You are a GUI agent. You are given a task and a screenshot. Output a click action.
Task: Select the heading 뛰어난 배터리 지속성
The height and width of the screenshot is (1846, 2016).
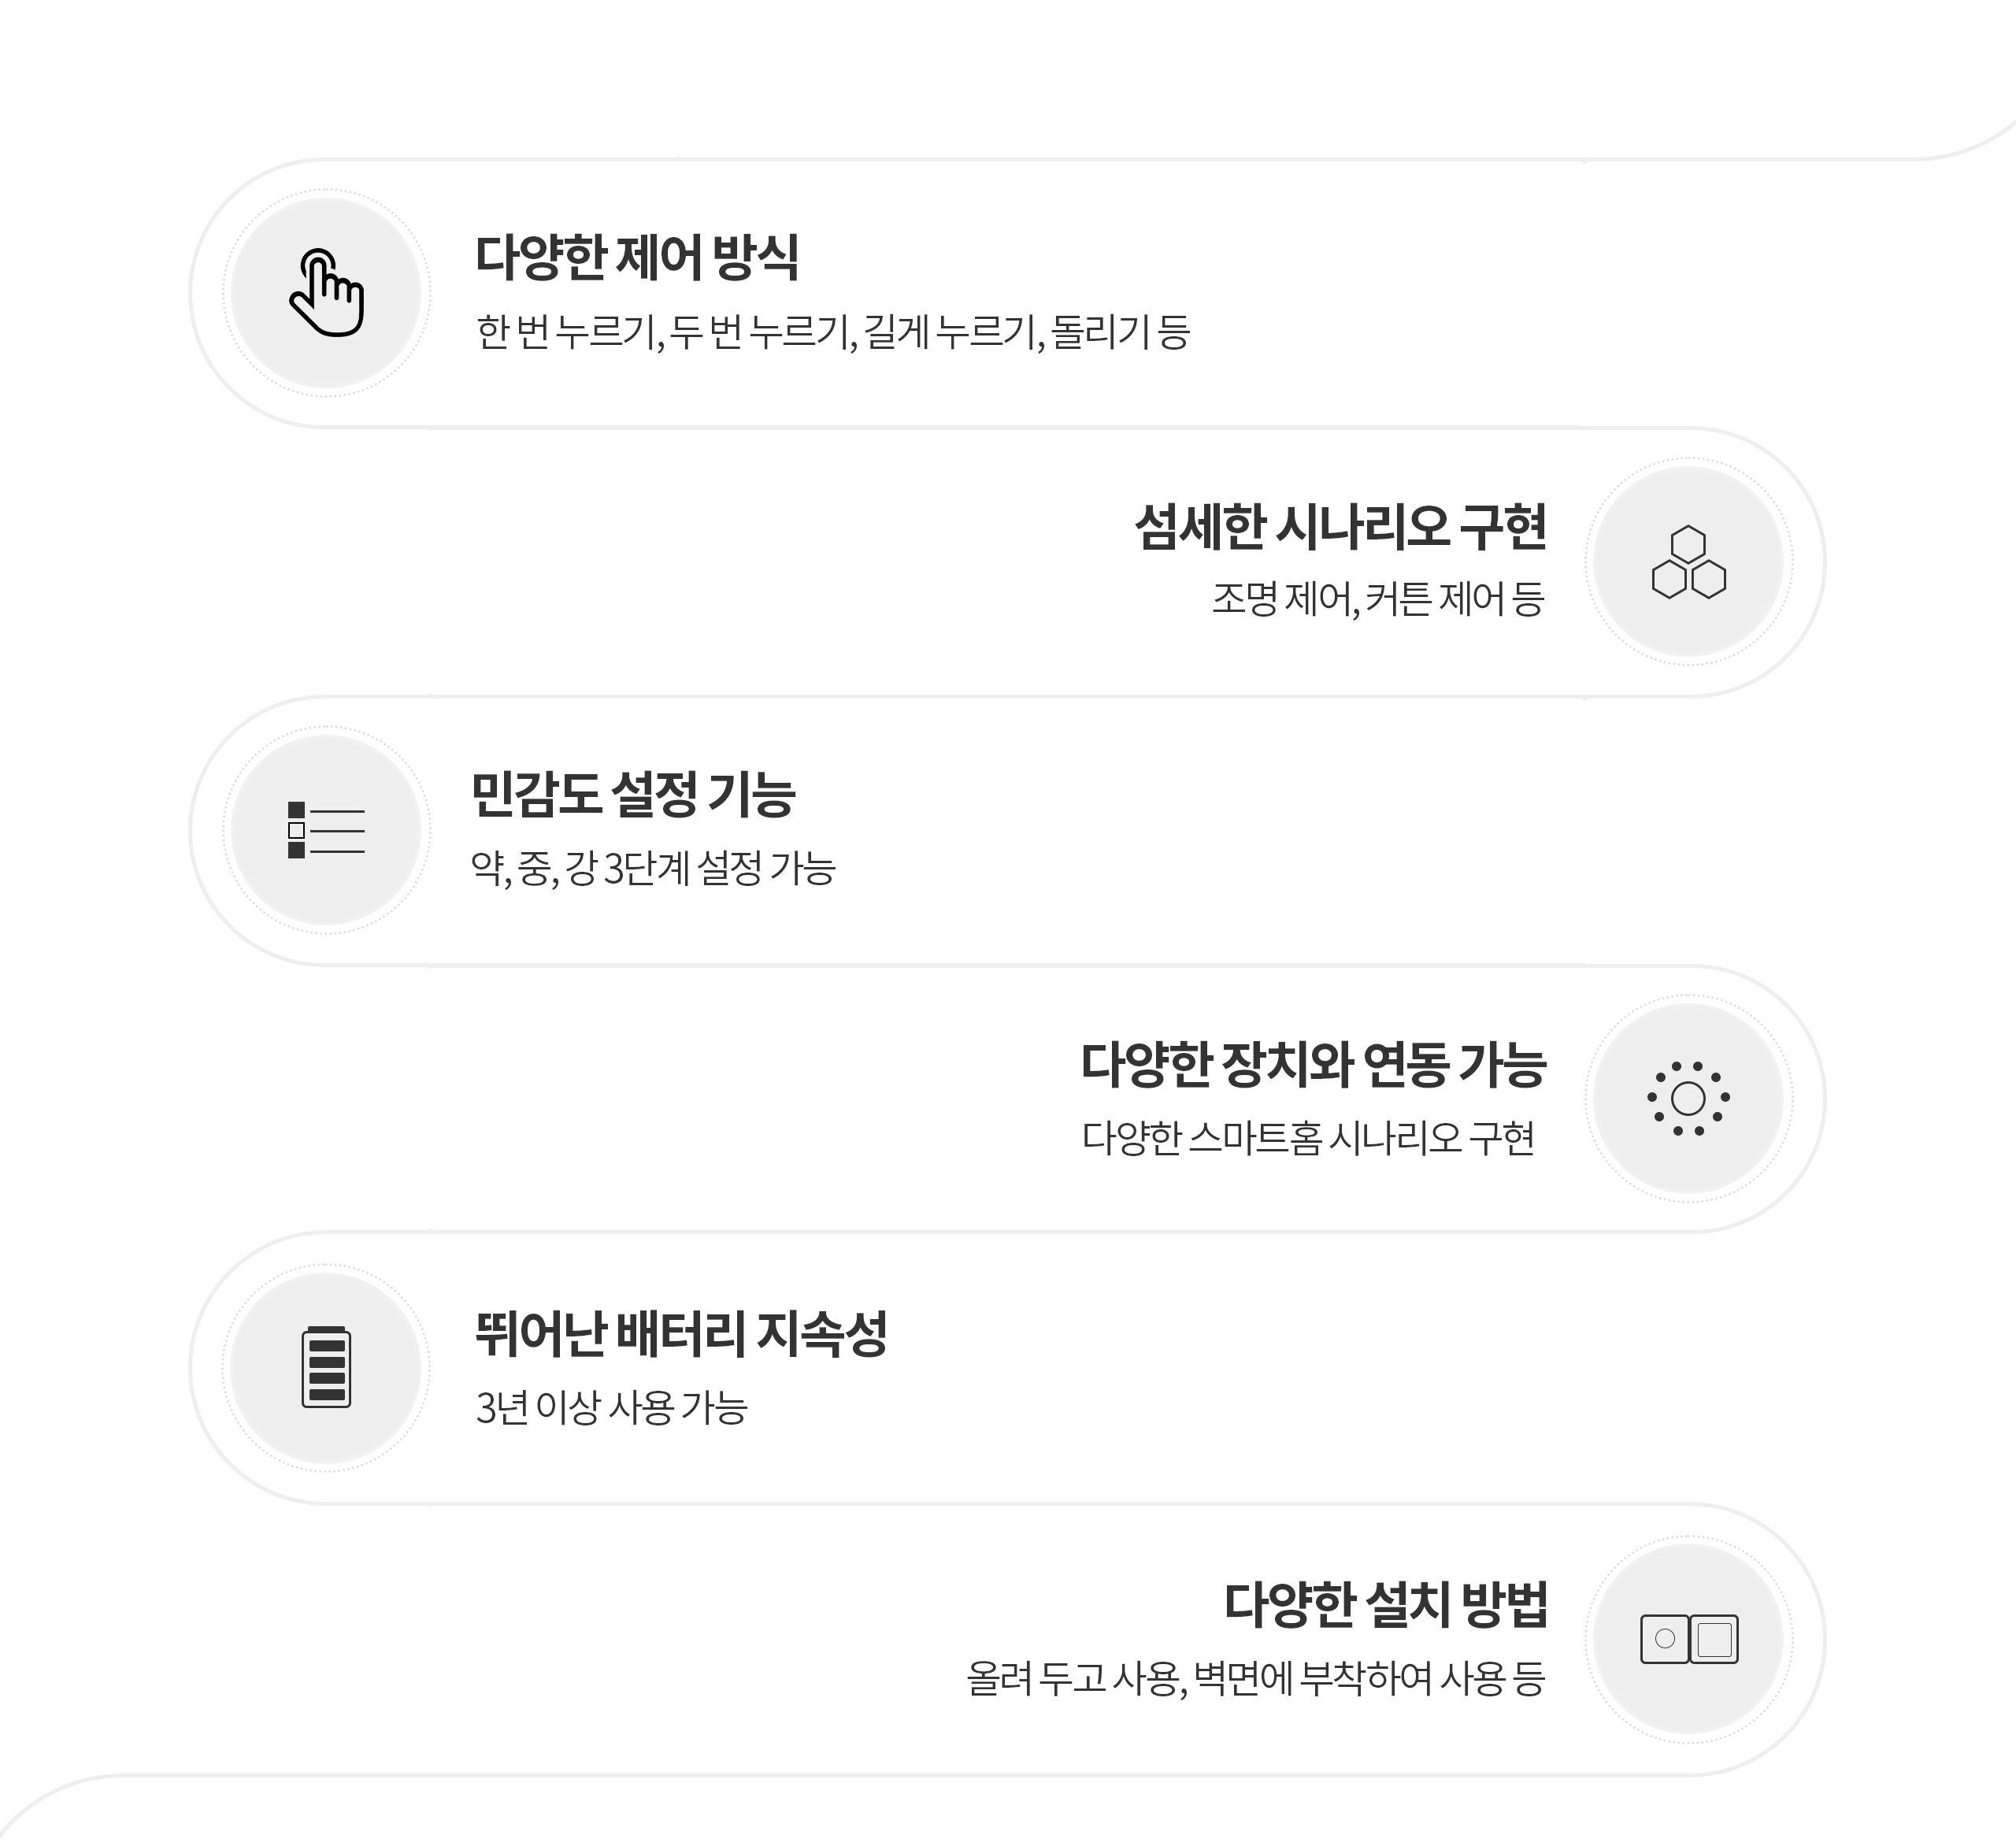[x=681, y=1333]
